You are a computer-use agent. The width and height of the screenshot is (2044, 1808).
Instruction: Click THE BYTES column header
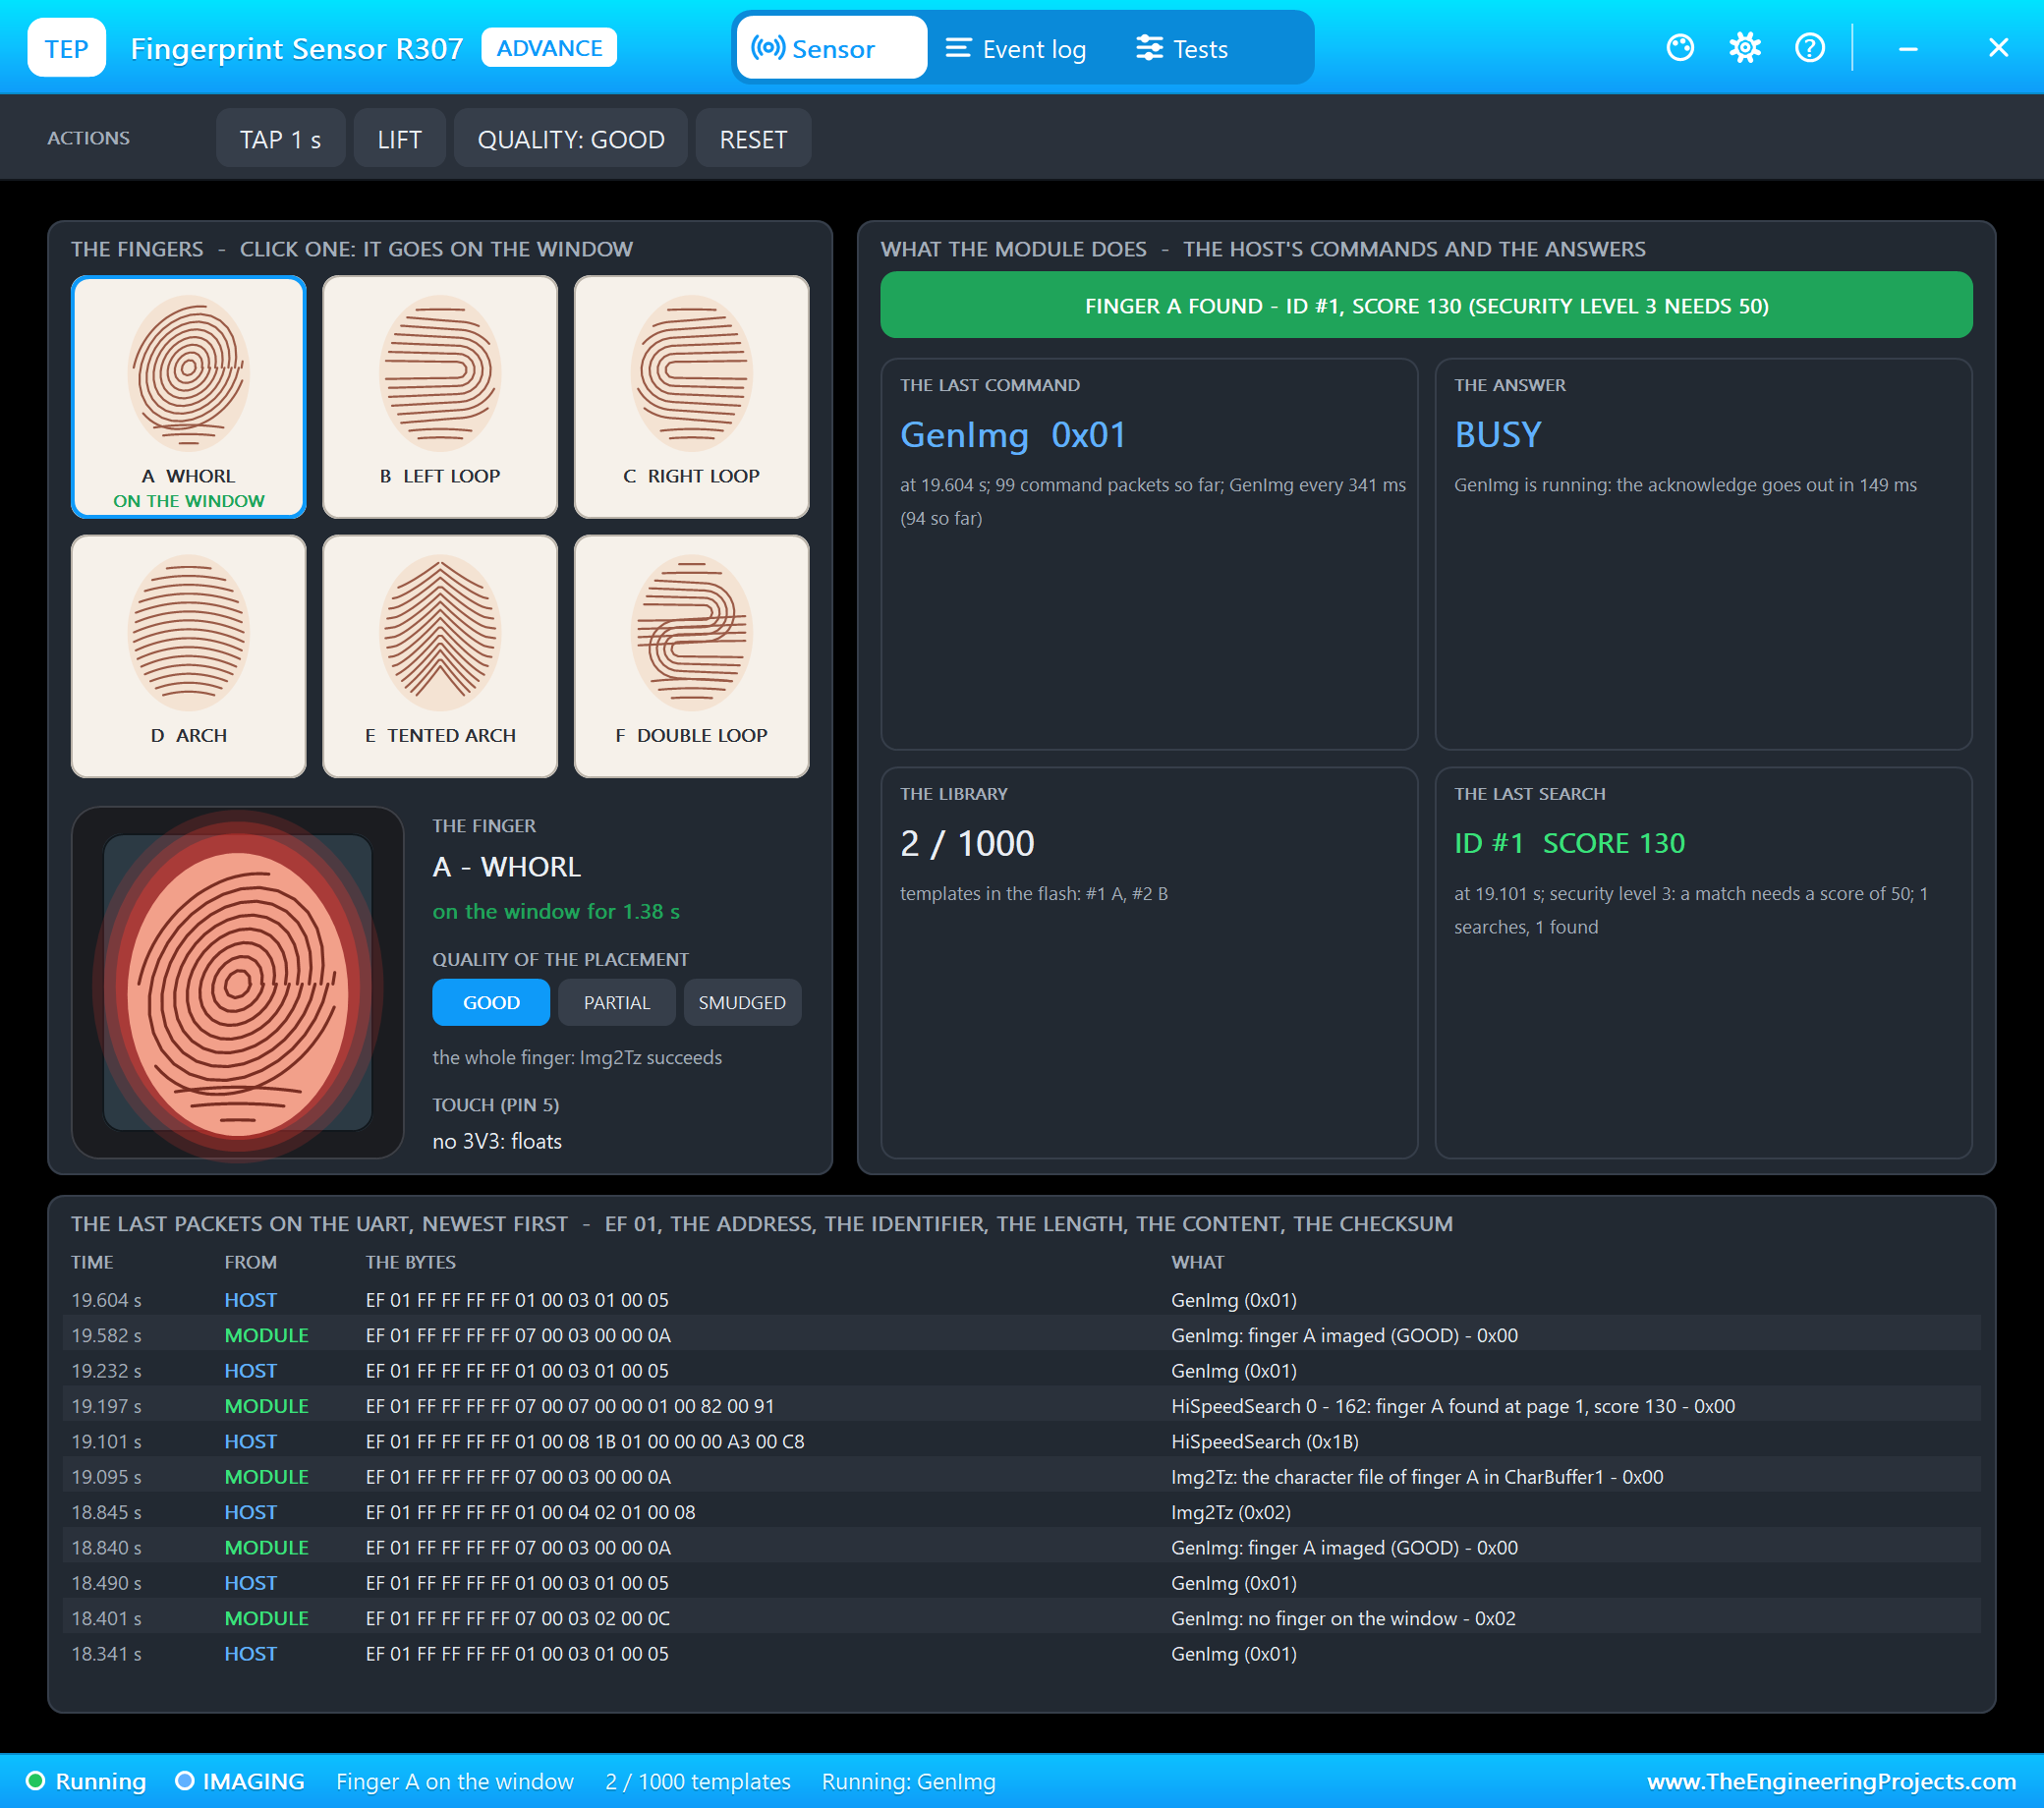click(410, 1262)
